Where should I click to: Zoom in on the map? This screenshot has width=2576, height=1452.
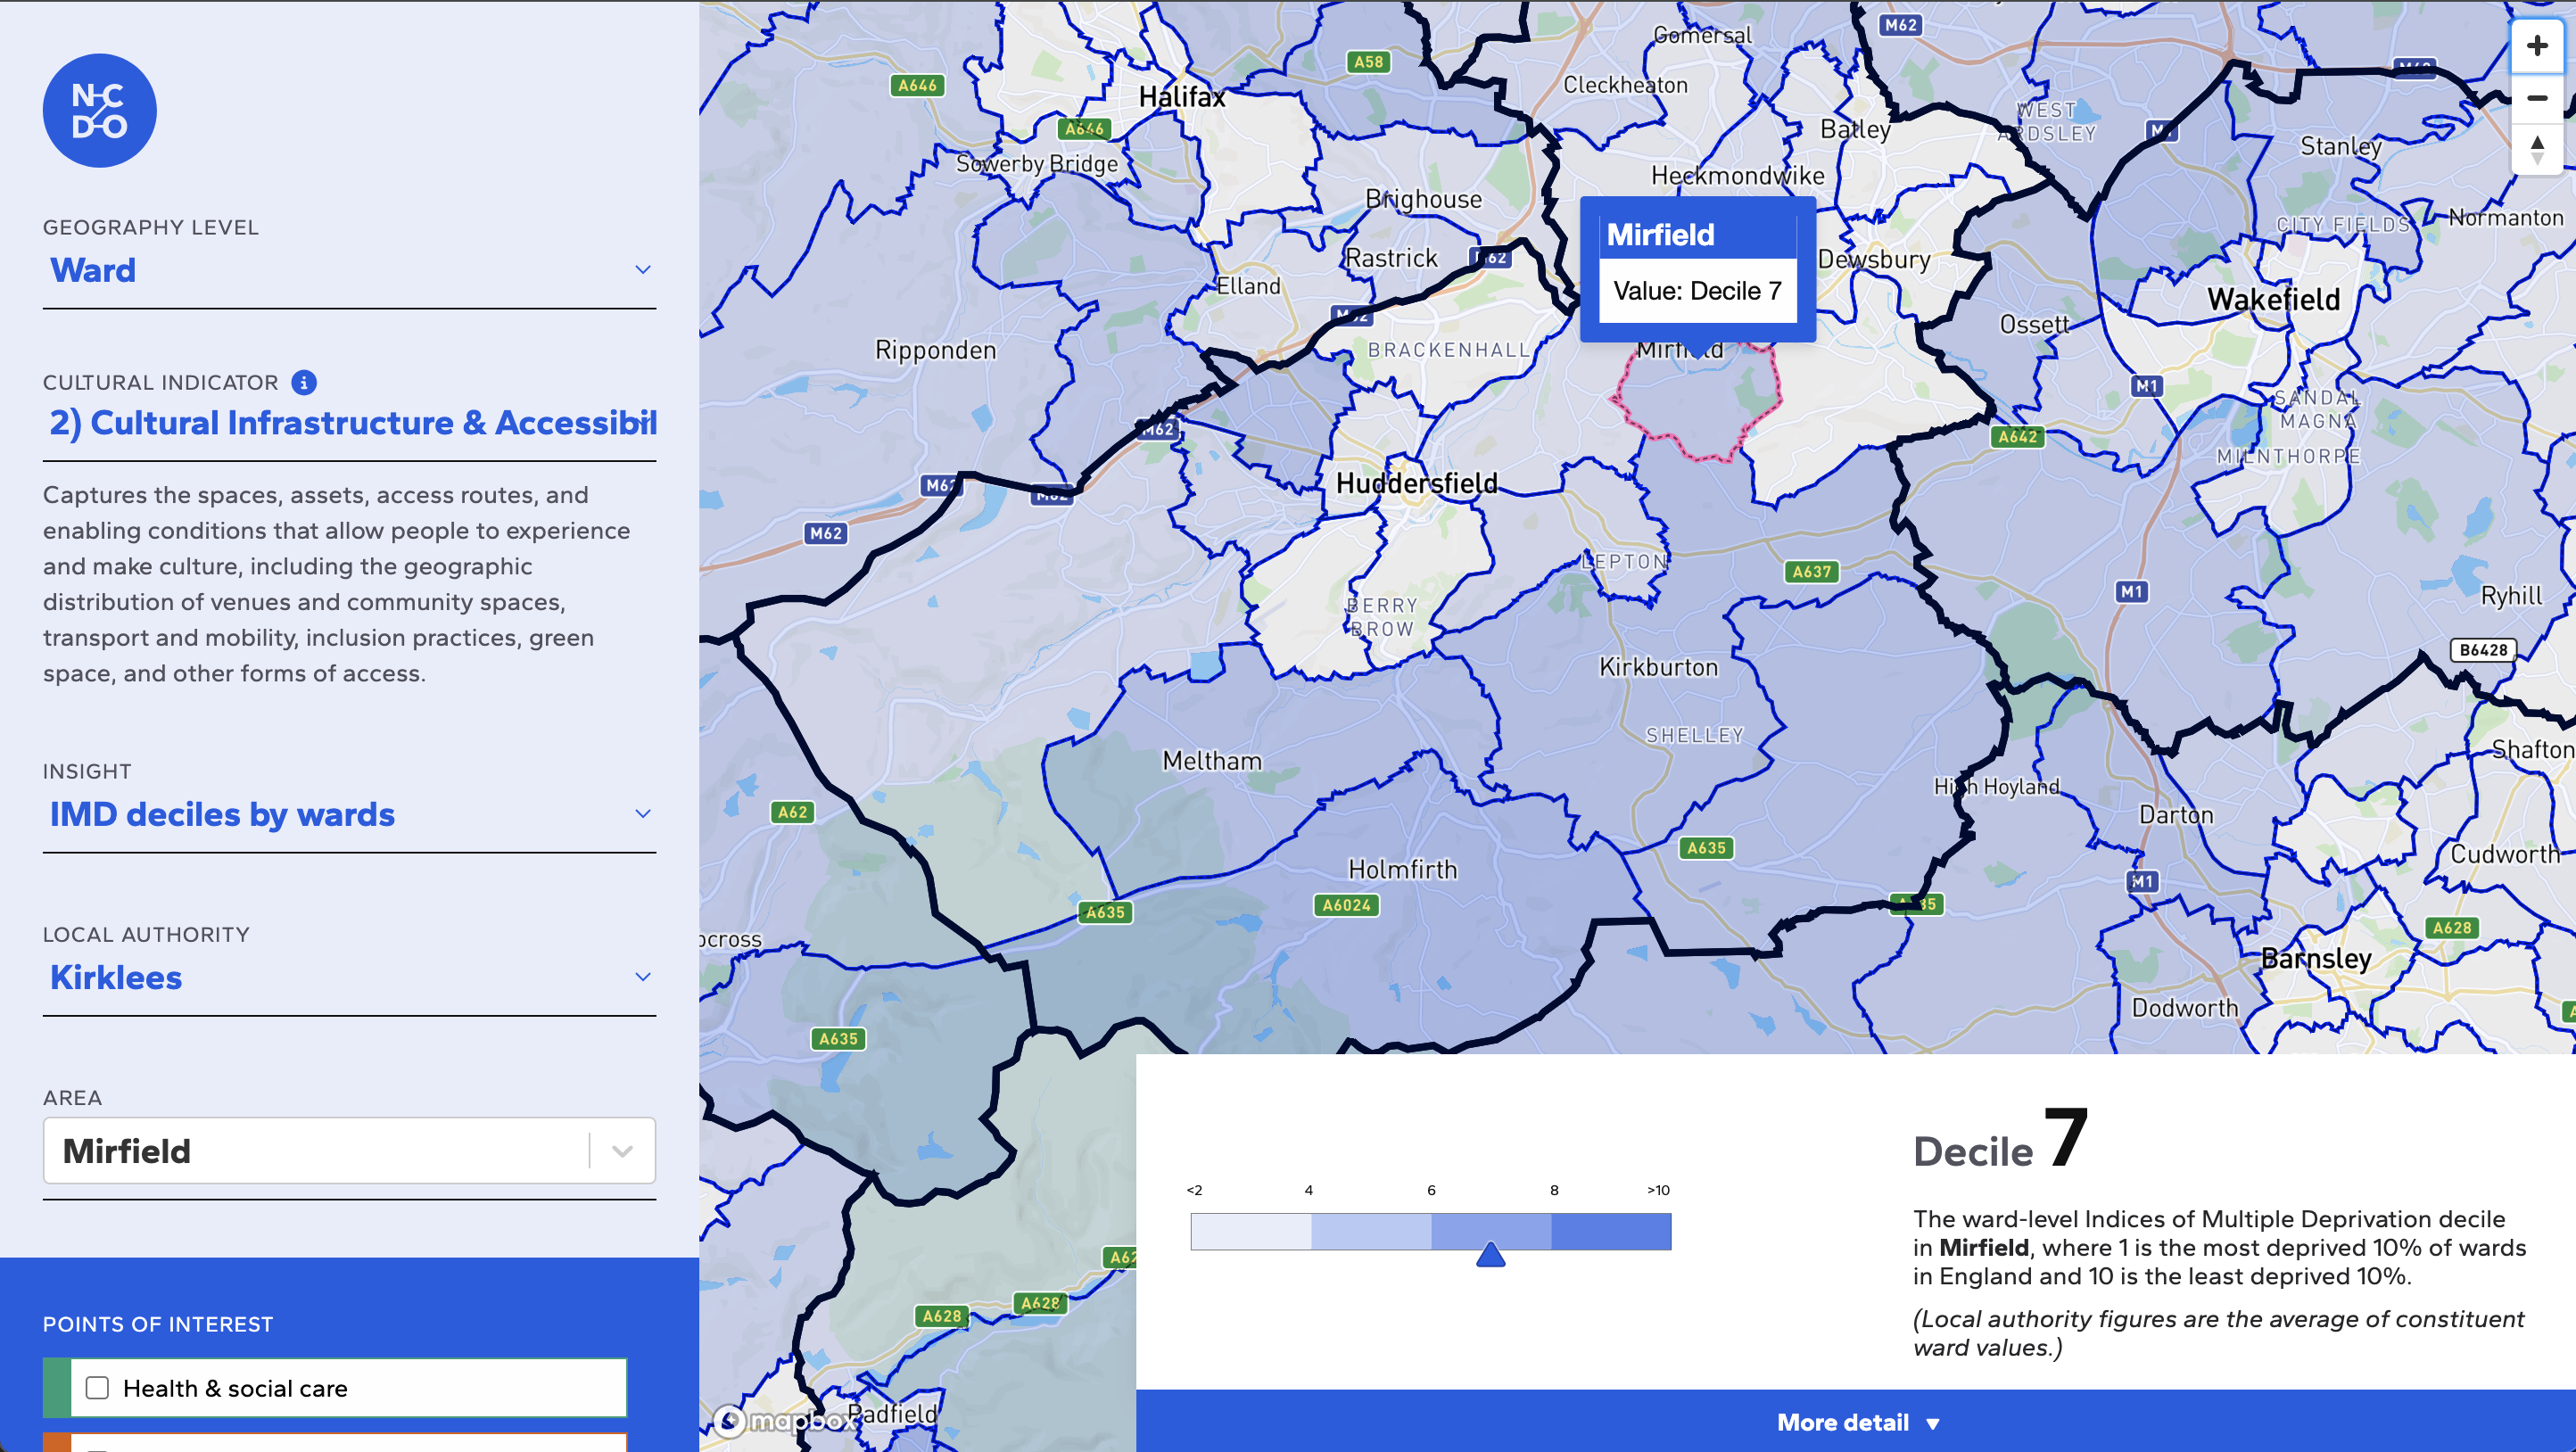coord(2536,46)
